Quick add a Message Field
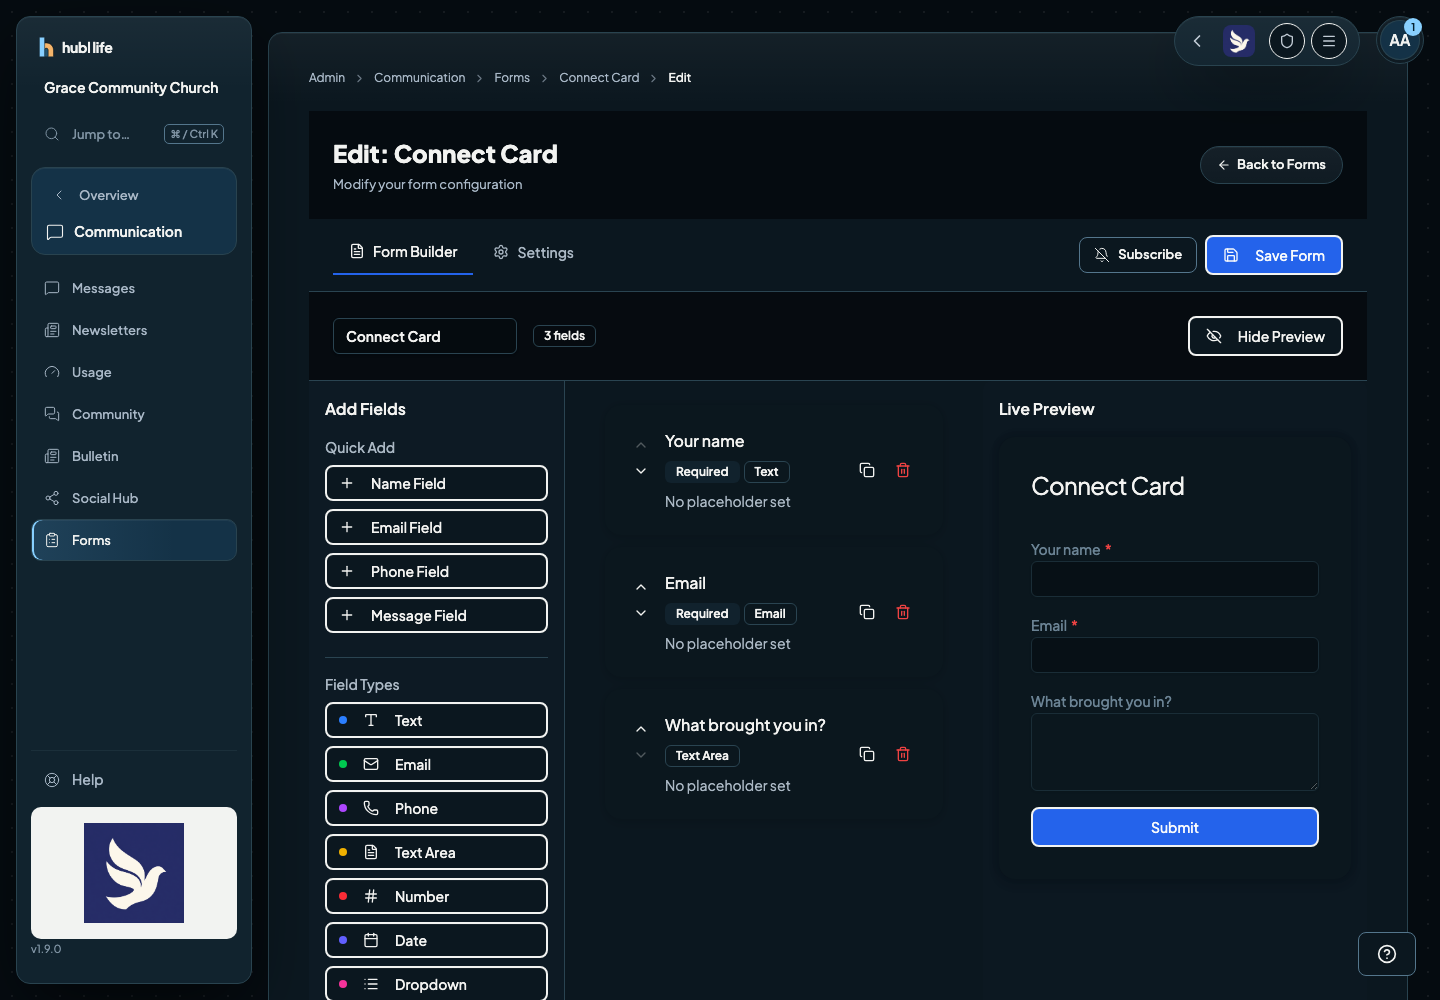1440x1000 pixels. pyautogui.click(x=436, y=615)
